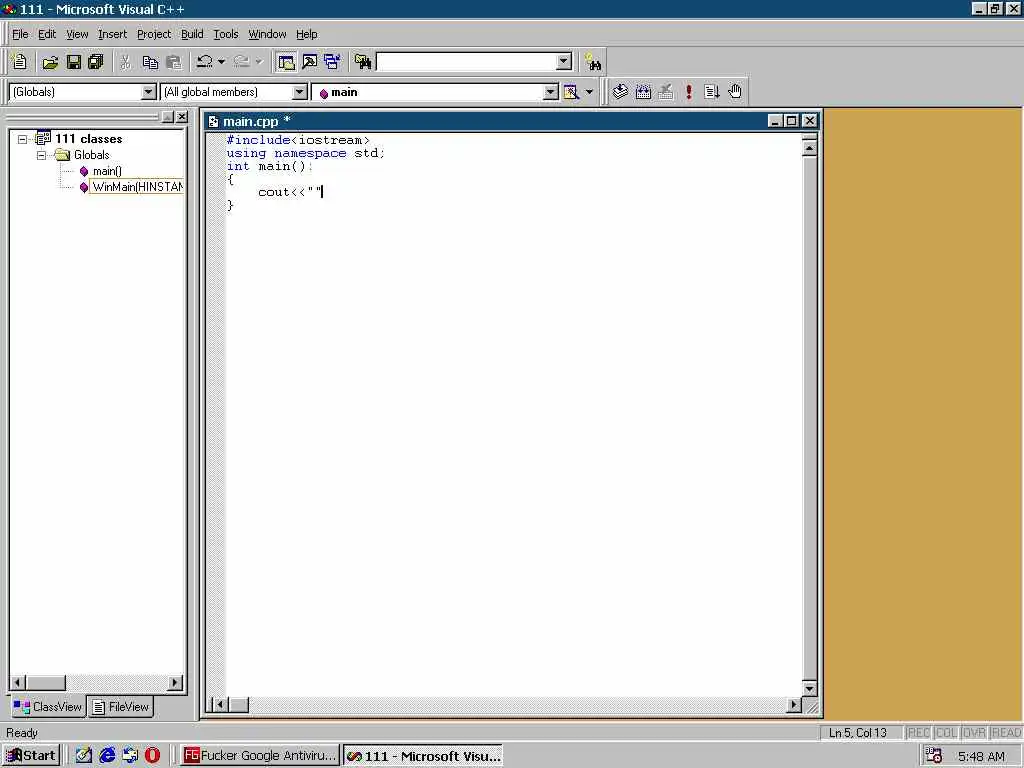
Task: Select WinMain in the class tree
Action: coord(137,187)
